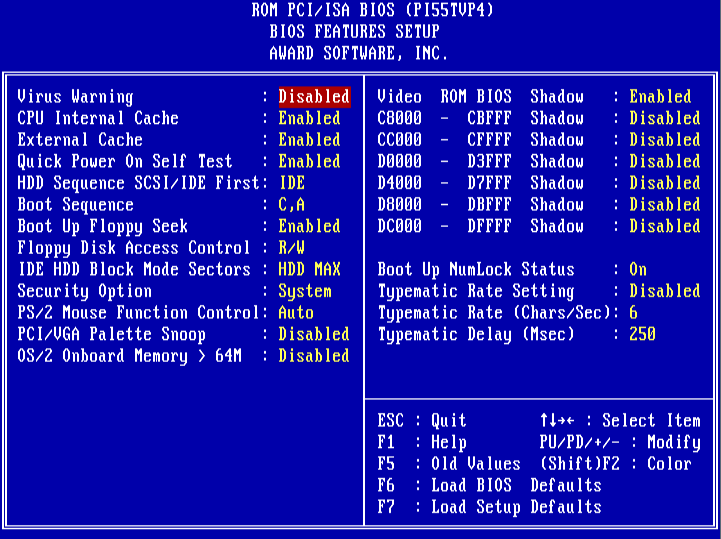Toggle Video ROM BIOS Shadow Enabled value

pyautogui.click(x=660, y=97)
